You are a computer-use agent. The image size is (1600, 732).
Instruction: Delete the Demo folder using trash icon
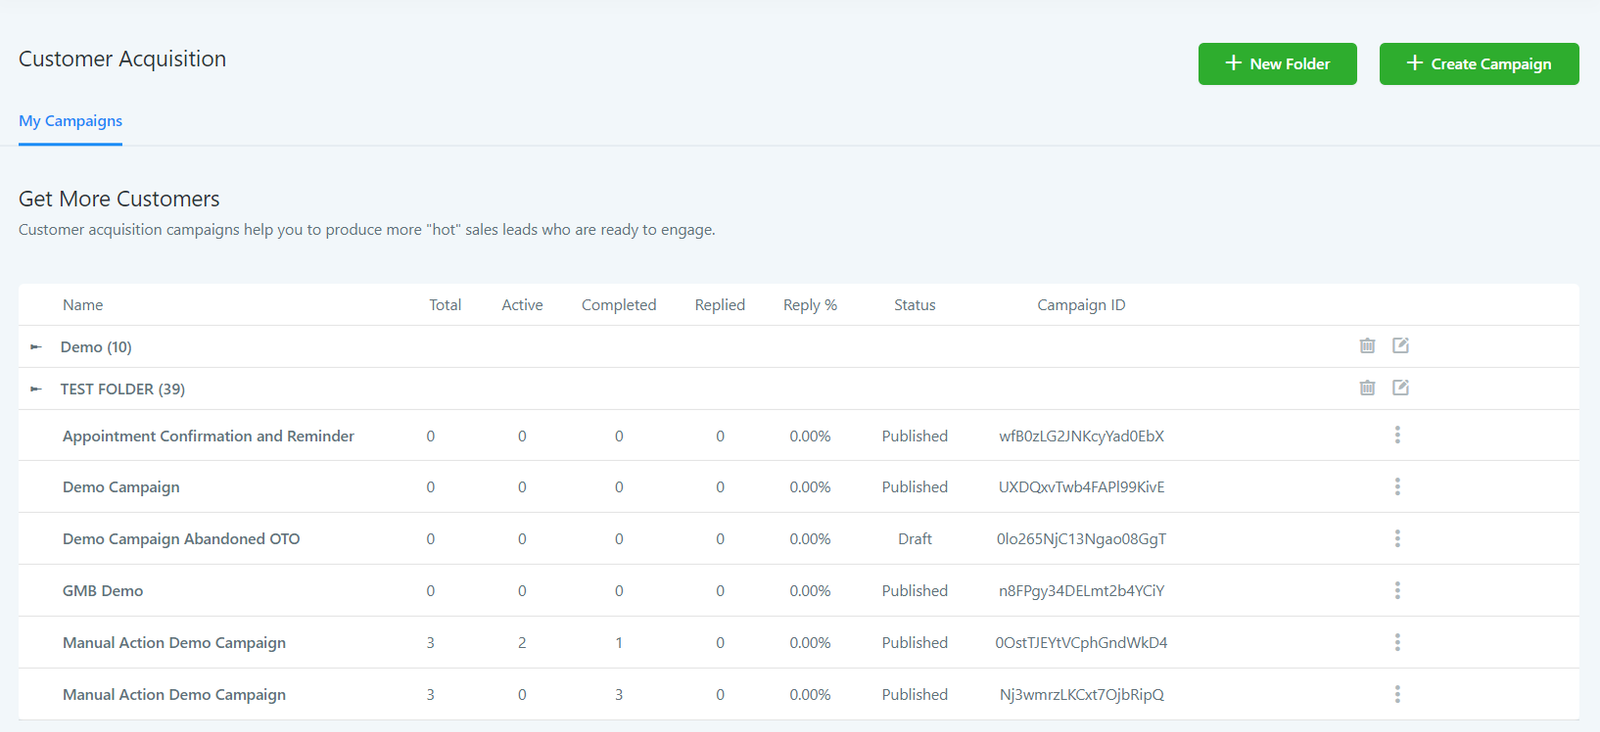point(1367,346)
